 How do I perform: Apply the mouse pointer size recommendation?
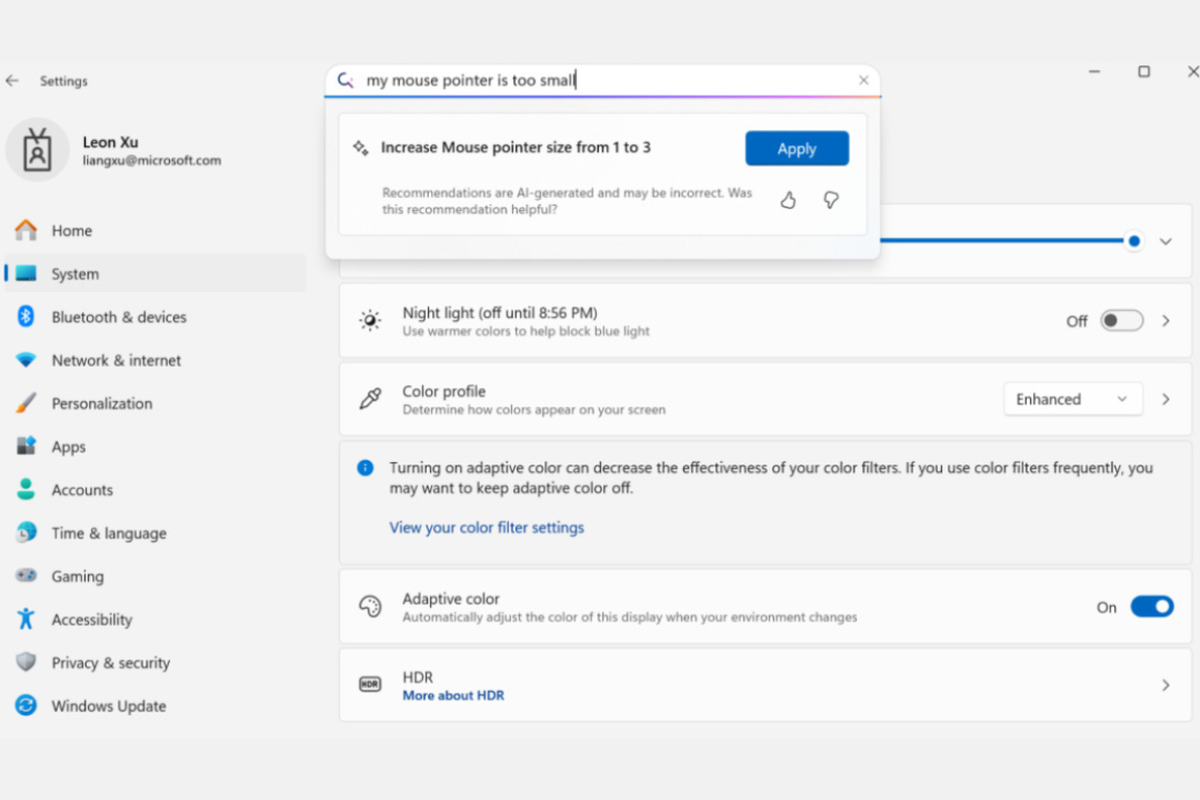(797, 149)
